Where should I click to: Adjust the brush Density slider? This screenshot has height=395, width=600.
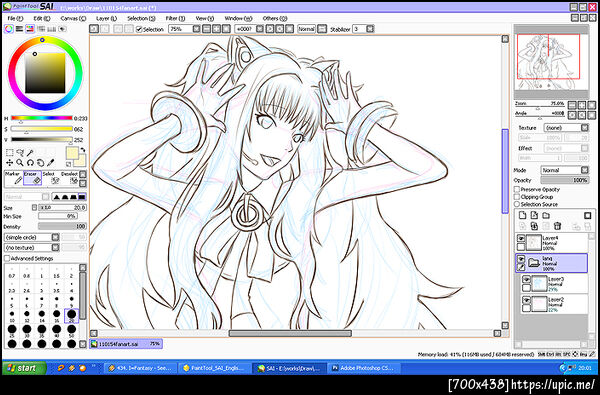[62, 226]
